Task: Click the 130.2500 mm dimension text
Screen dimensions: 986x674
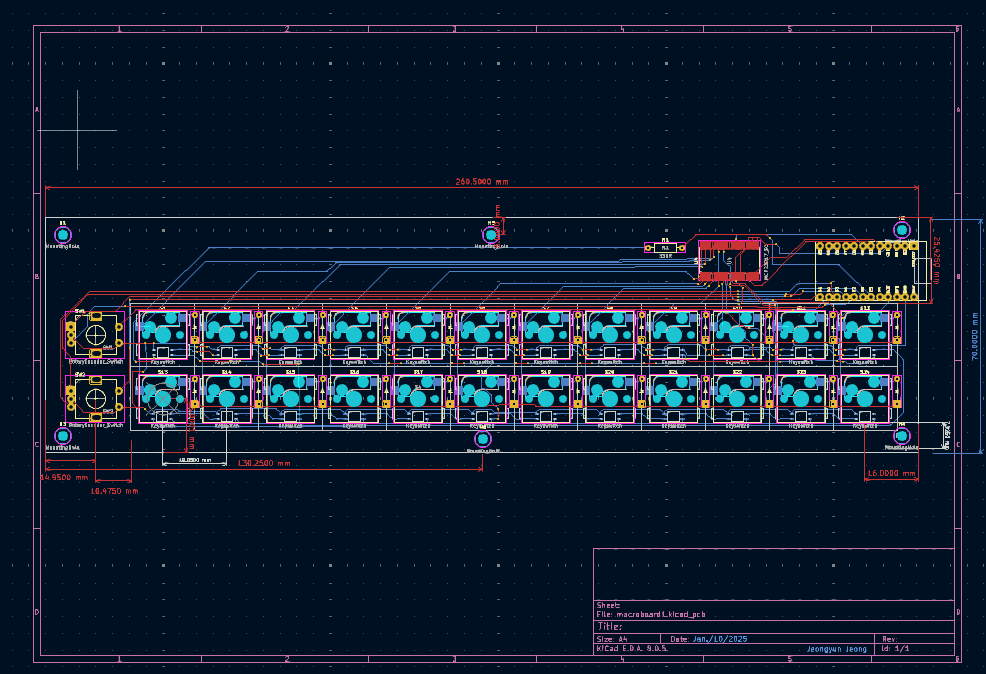Action: point(263,463)
